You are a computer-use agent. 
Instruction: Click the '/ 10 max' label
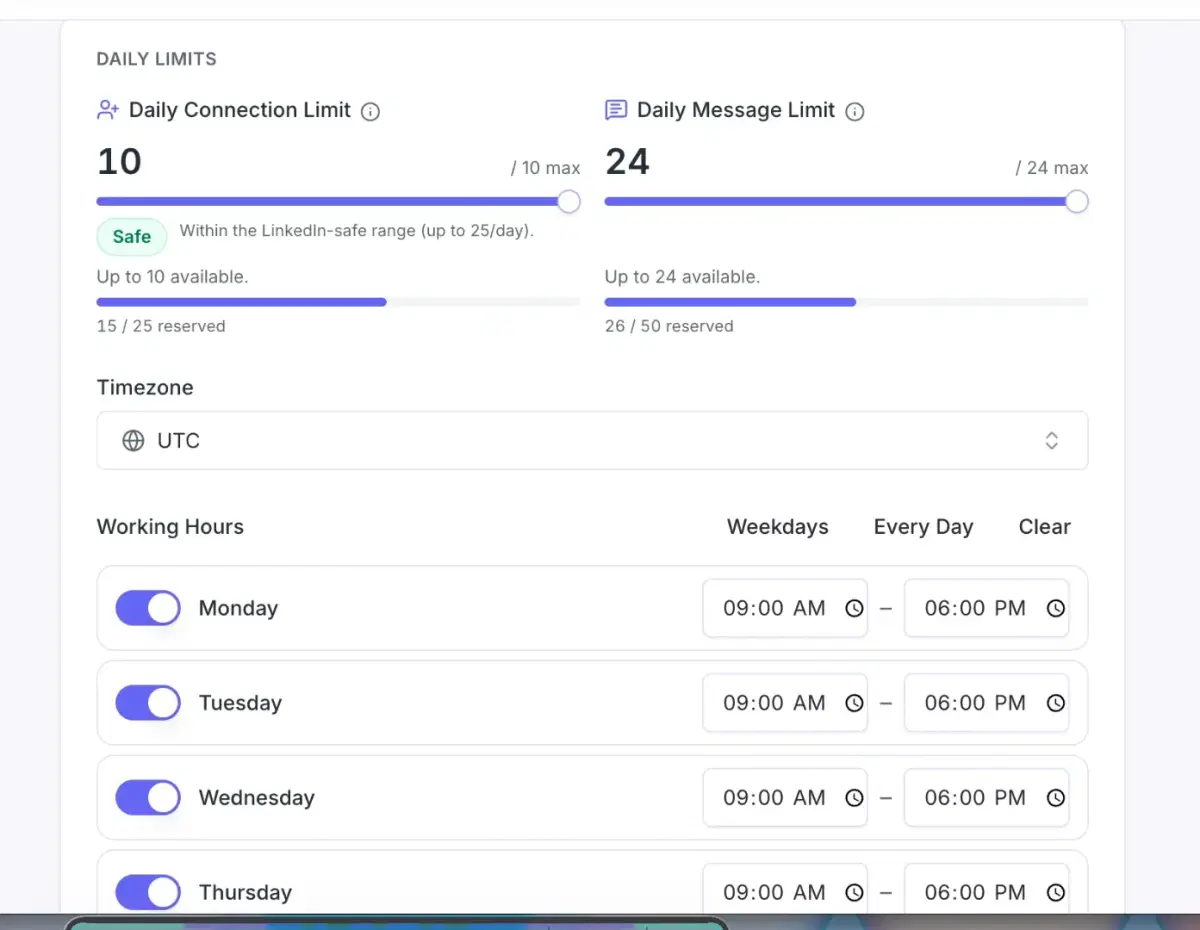(x=545, y=168)
